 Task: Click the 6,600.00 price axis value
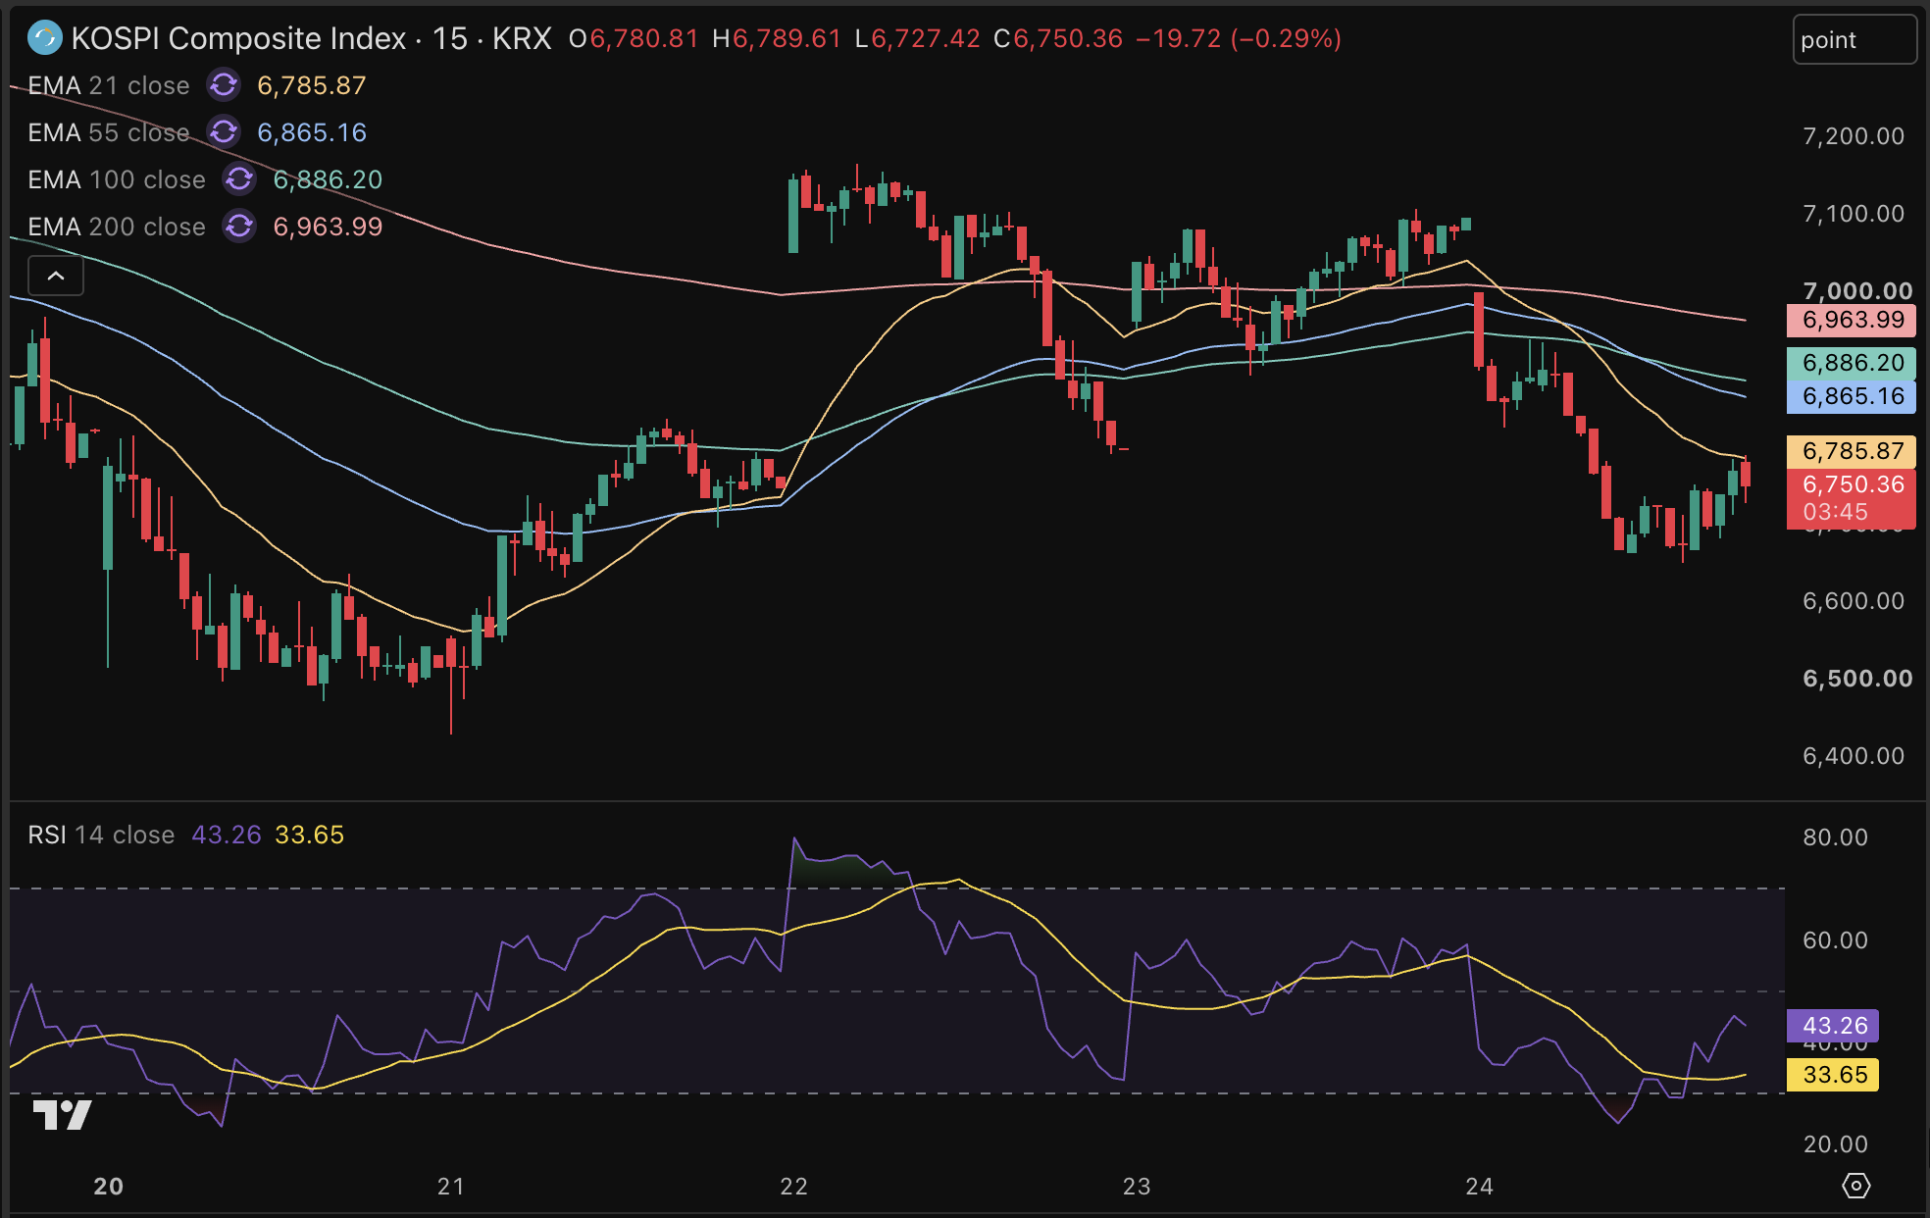tap(1854, 600)
